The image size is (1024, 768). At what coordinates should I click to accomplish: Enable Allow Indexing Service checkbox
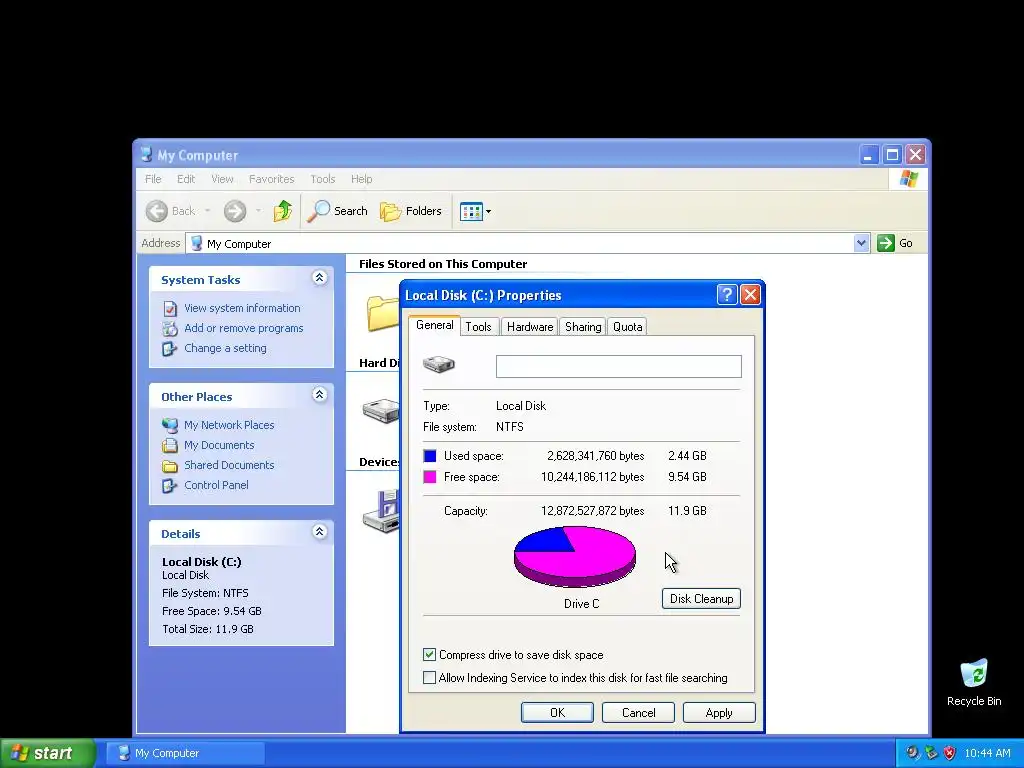point(429,678)
